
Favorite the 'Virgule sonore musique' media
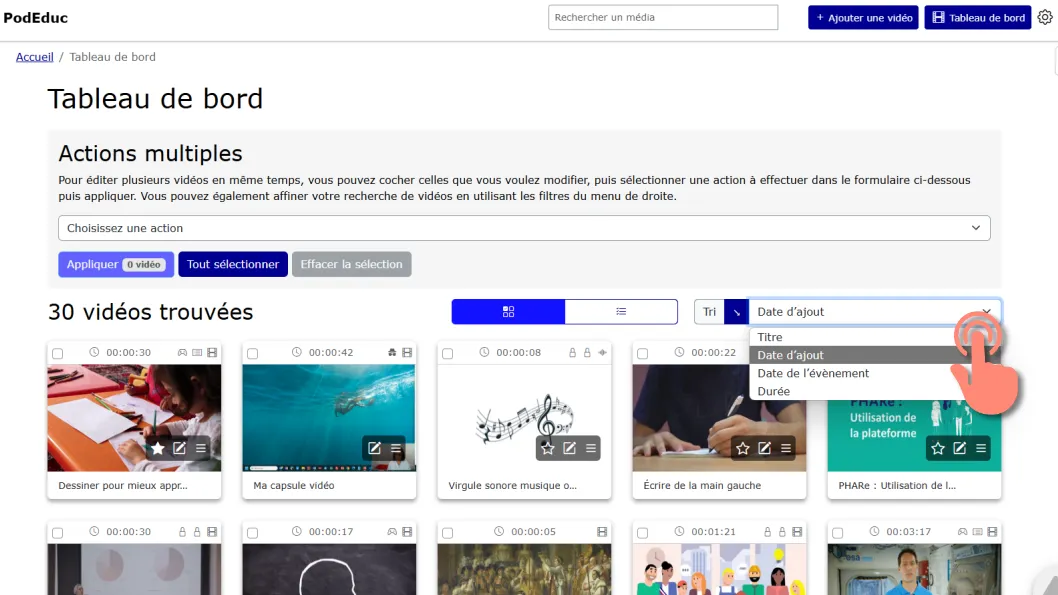point(547,448)
